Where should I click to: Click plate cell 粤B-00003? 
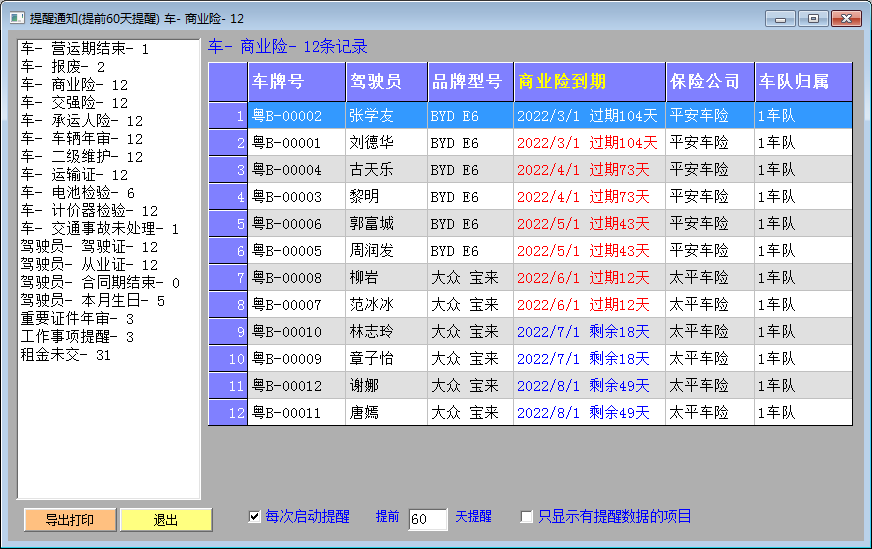(296, 197)
